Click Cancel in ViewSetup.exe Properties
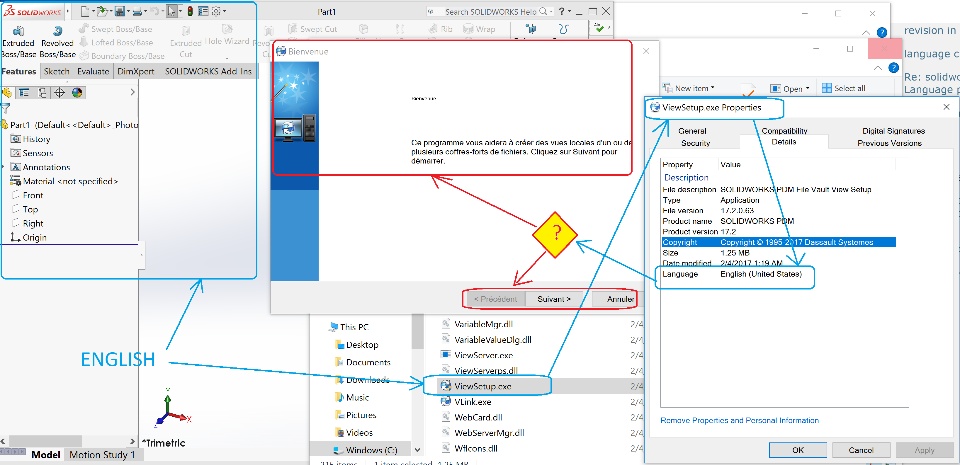 click(860, 450)
